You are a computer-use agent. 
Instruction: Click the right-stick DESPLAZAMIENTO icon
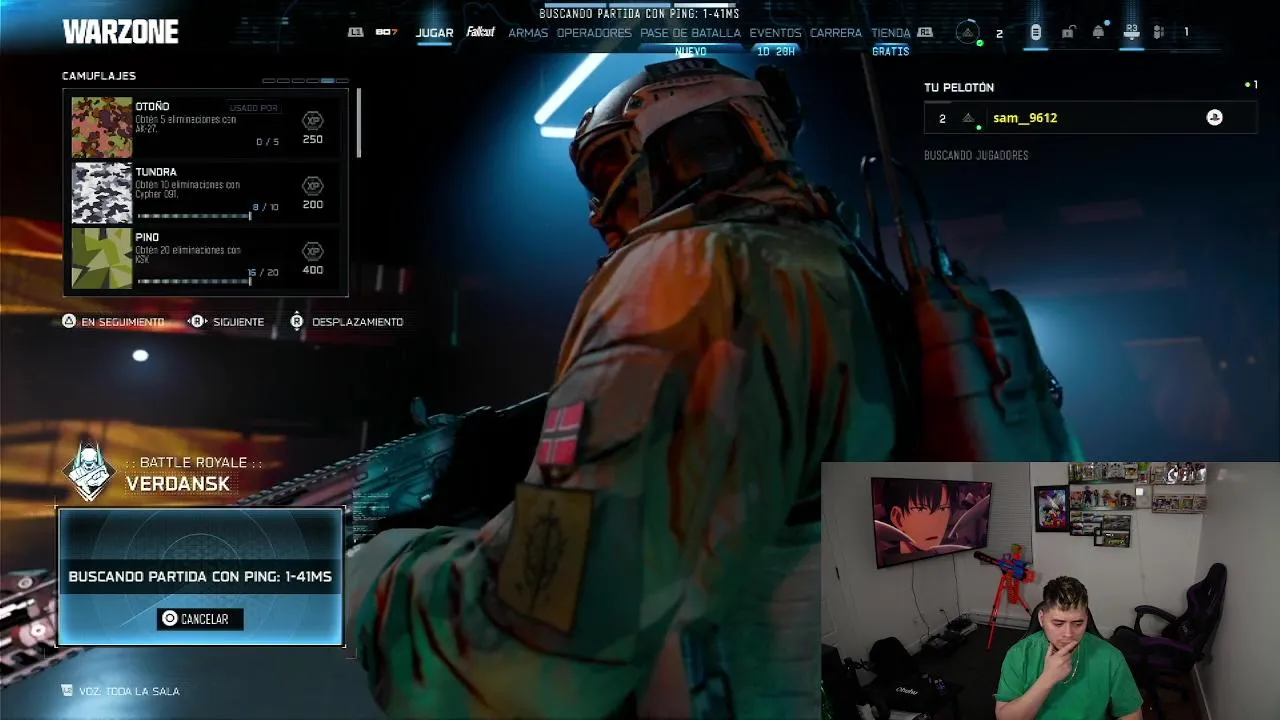click(x=296, y=321)
